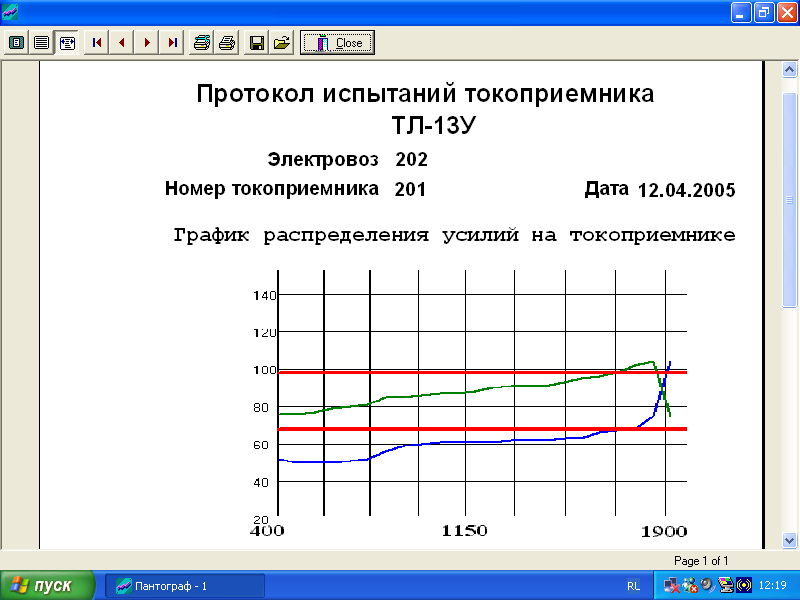This screenshot has width=800, height=600.
Task: Close the report preview
Action: click(x=337, y=42)
